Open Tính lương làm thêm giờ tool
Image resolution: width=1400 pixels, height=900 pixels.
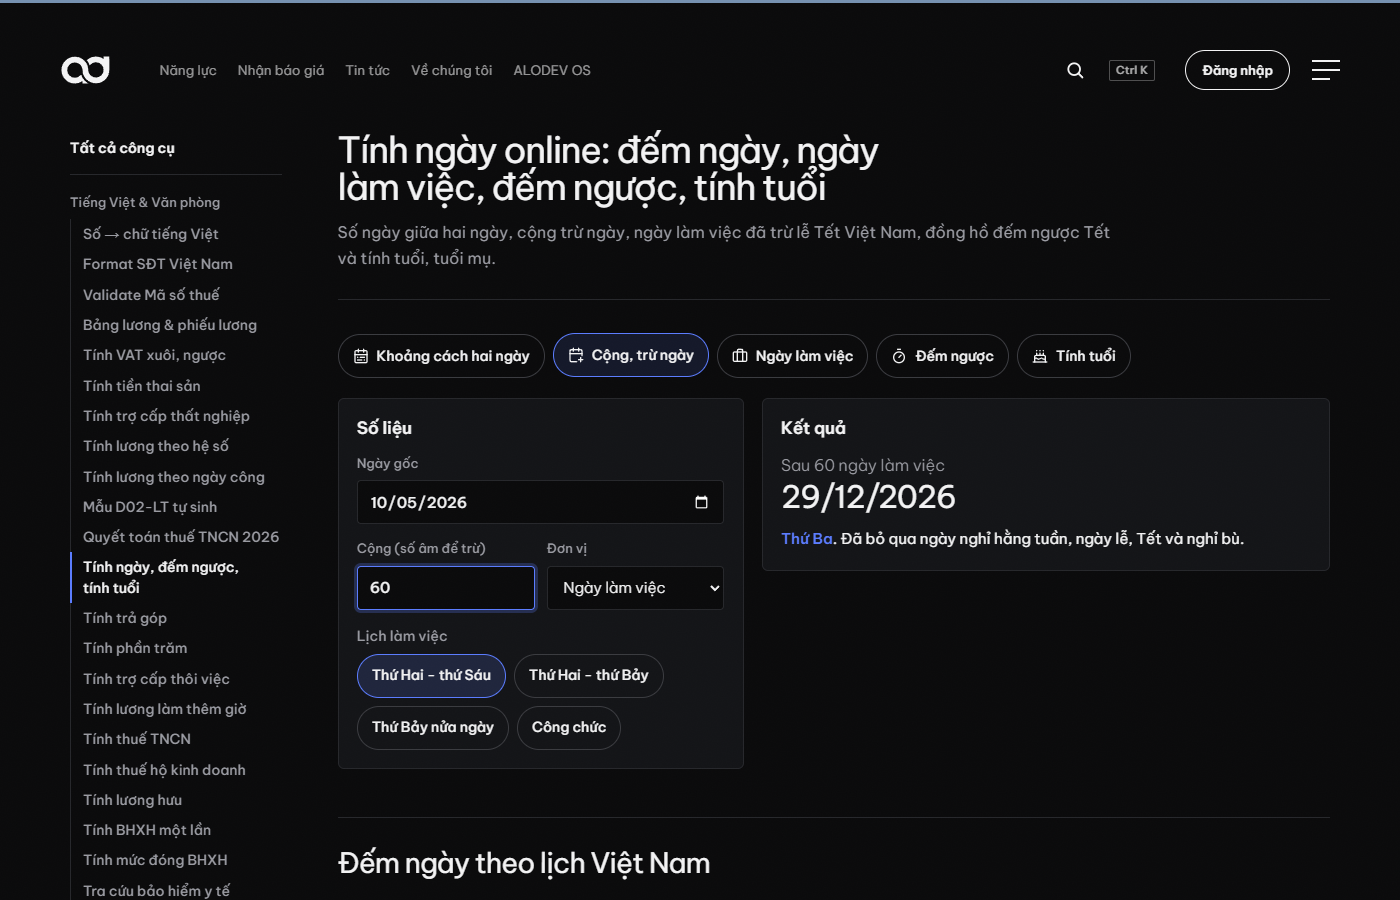click(x=165, y=709)
